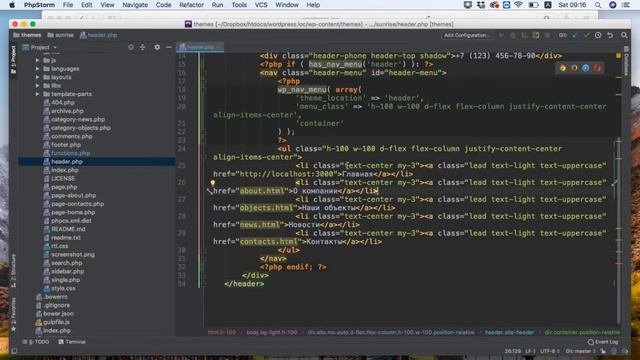Screen dimensions: 640x360
Task: Open Git master branch selector in status bar
Action: pyautogui.click(x=580, y=351)
